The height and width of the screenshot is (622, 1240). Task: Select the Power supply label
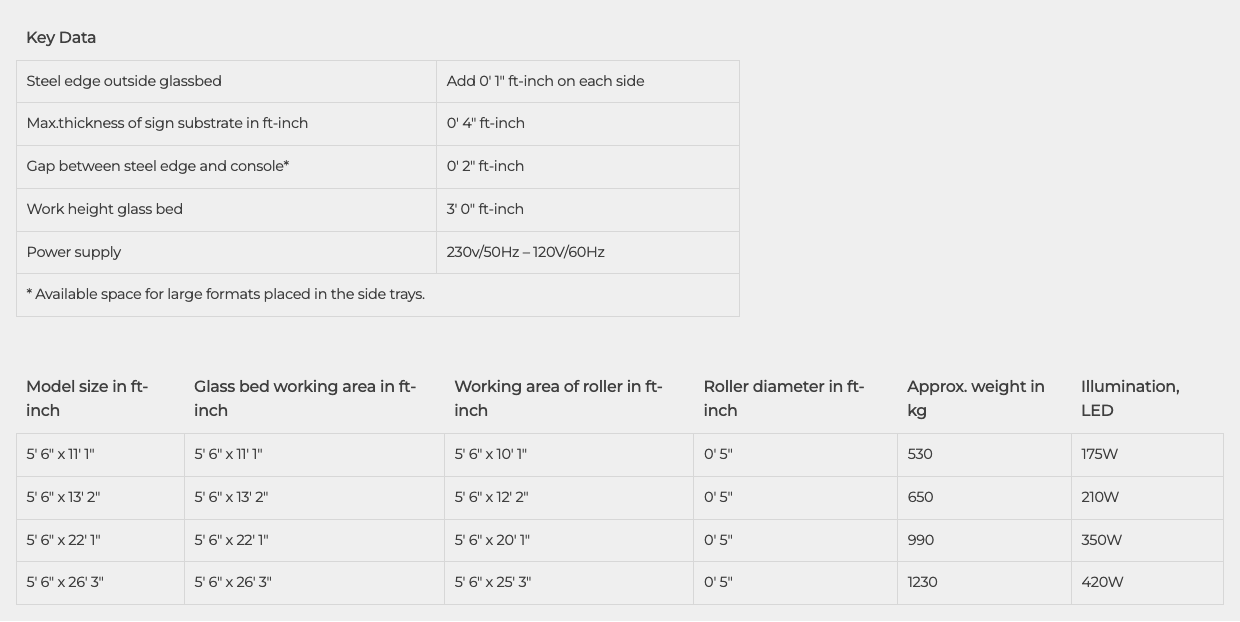point(74,252)
